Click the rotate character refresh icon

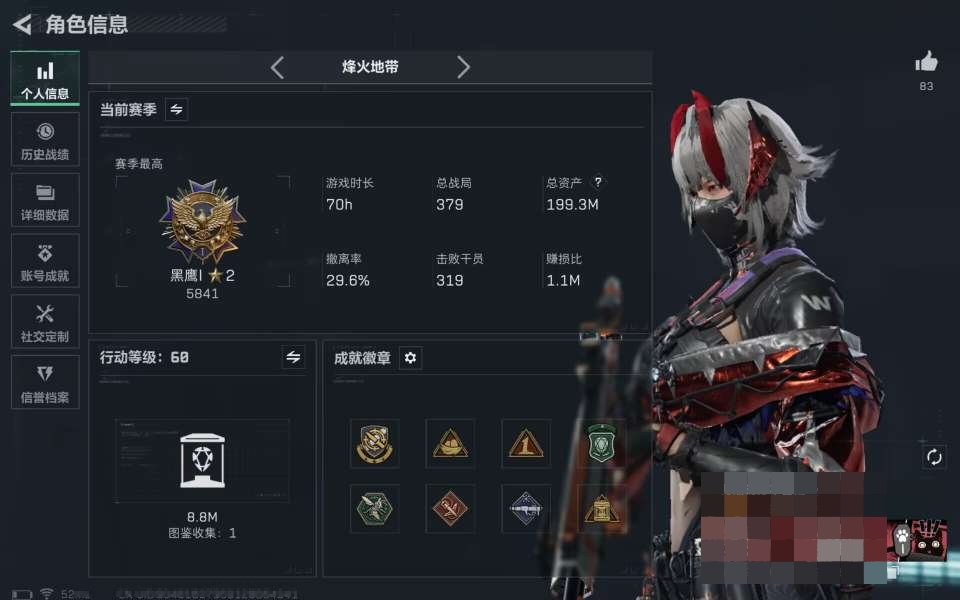[x=934, y=457]
